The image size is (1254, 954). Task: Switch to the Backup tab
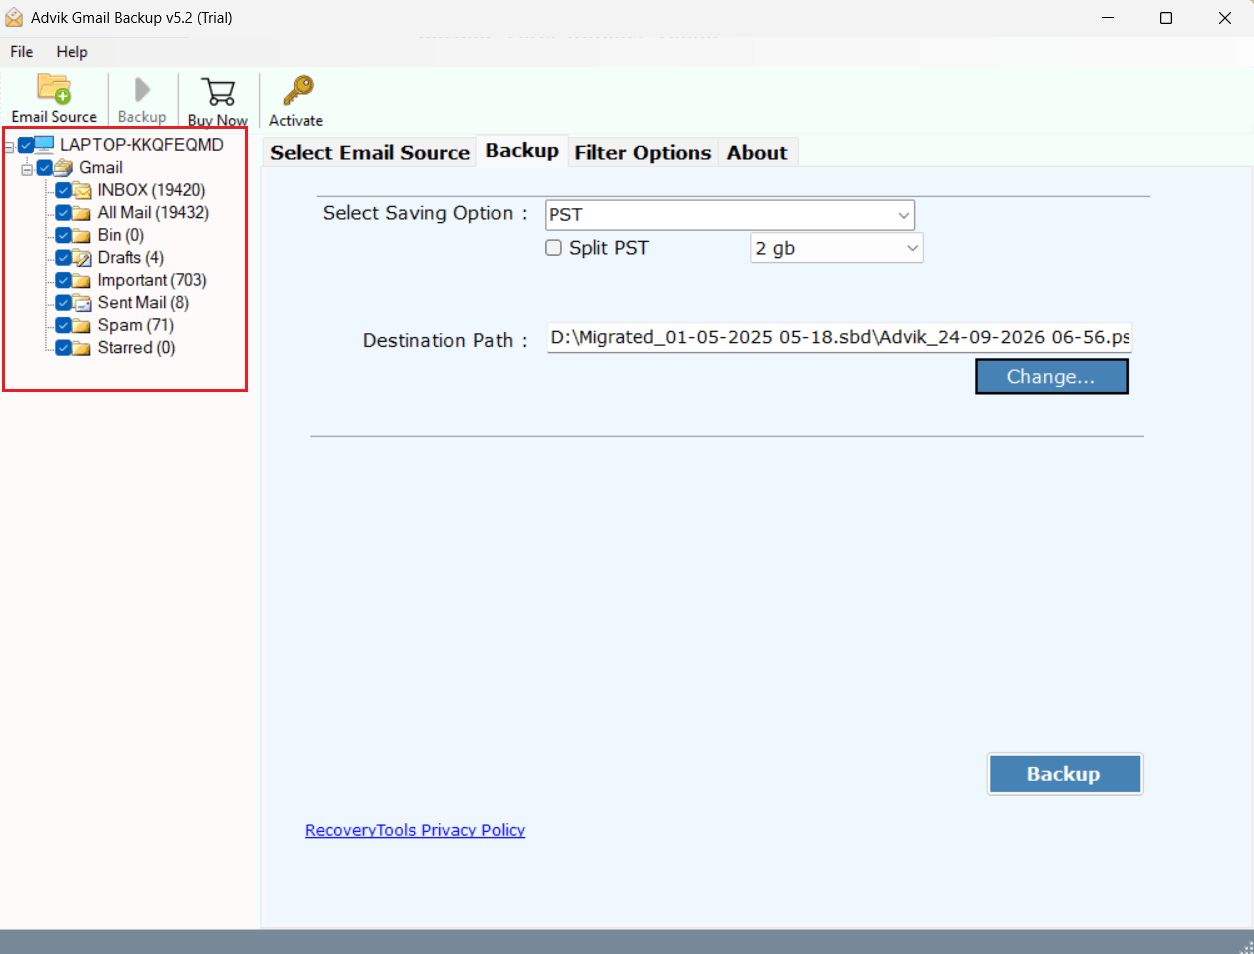[522, 150]
